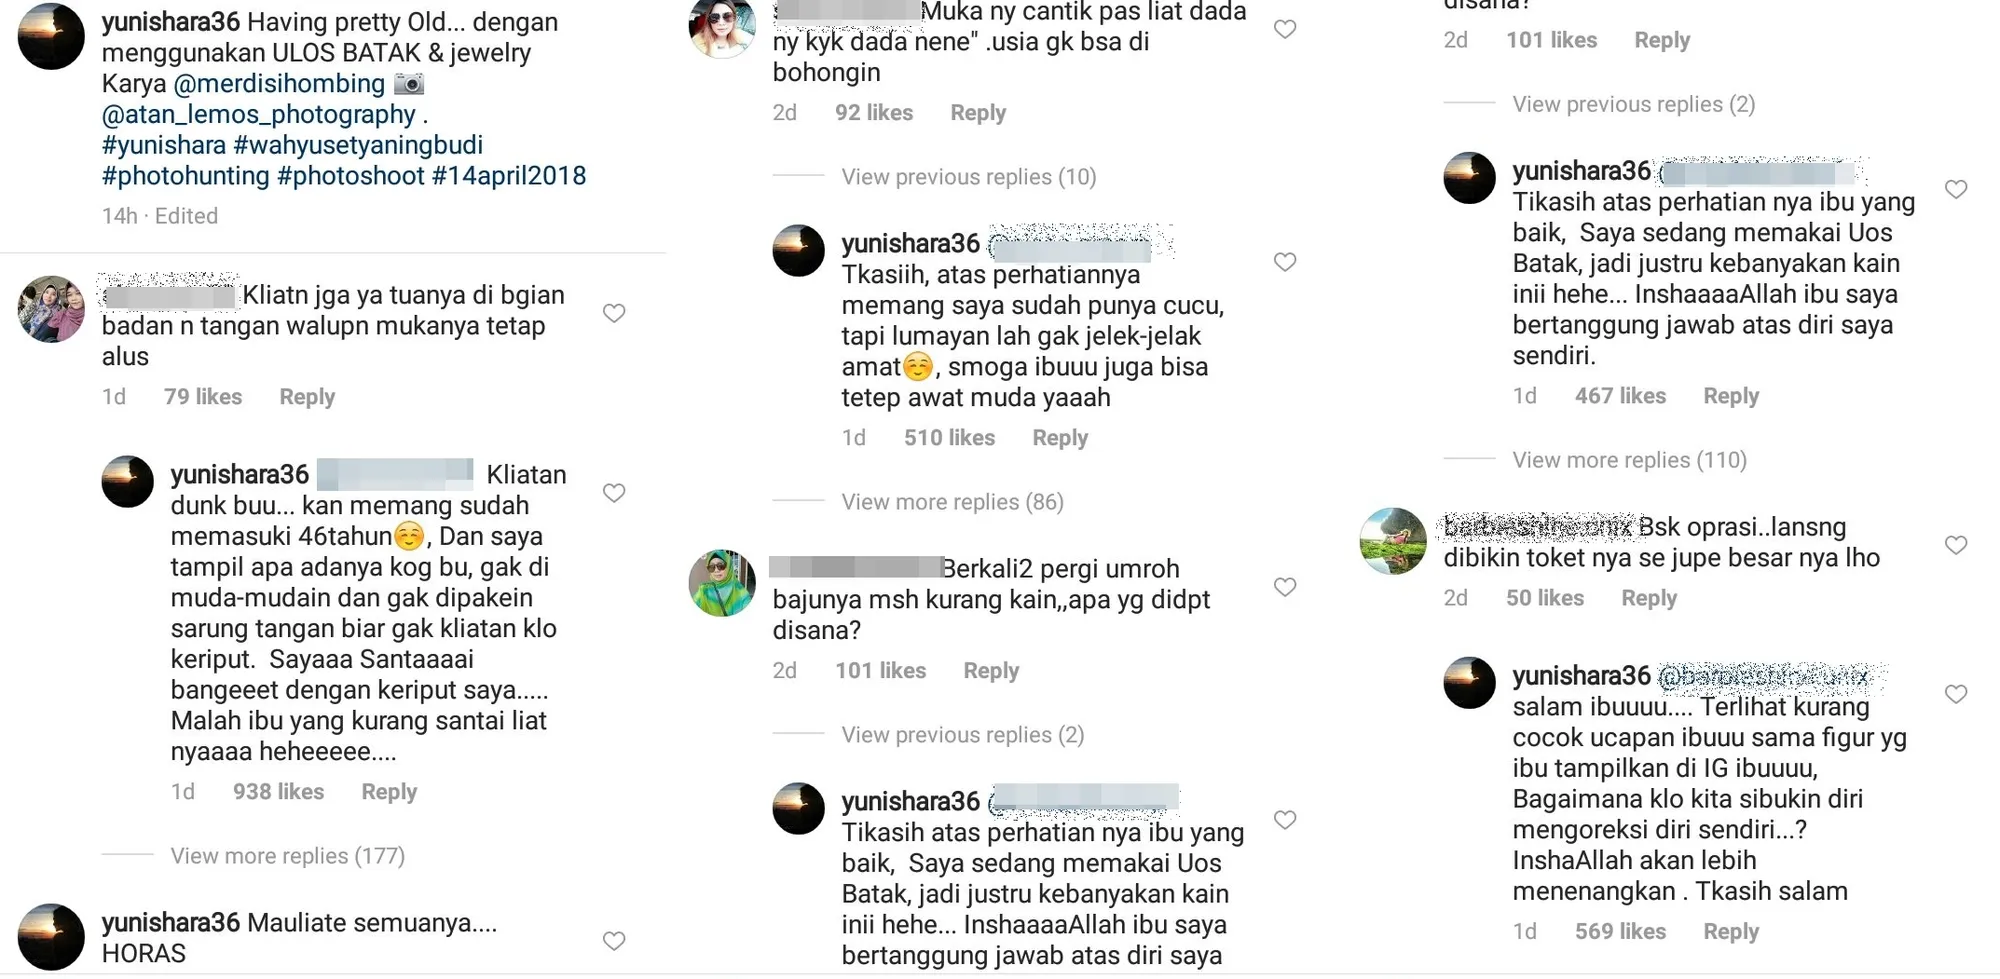Toggle like on bottom middle Uos Batak reply

pos(1285,820)
